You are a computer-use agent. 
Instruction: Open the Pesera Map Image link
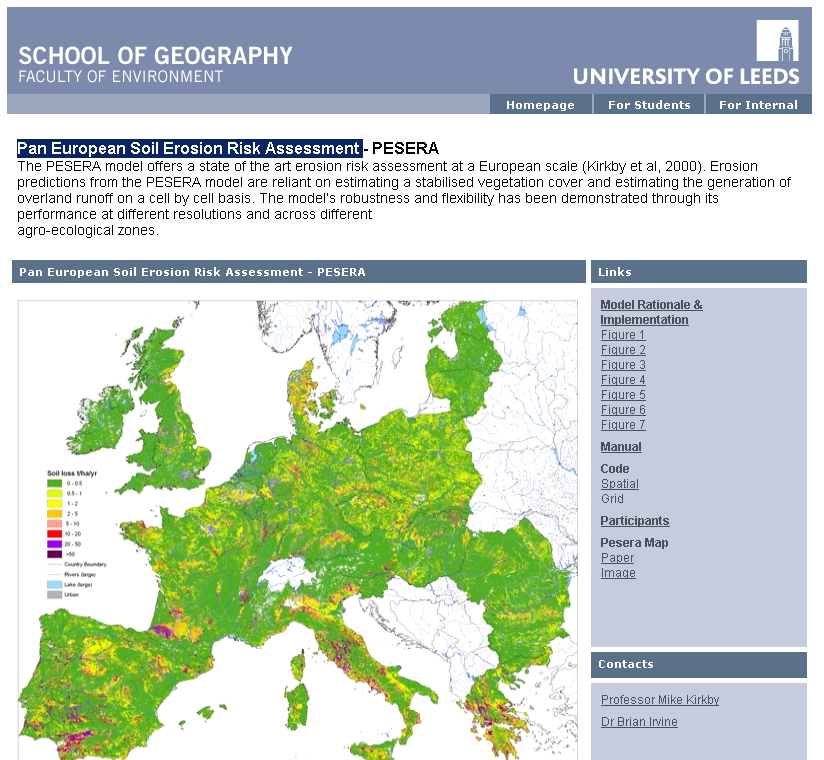pos(618,573)
